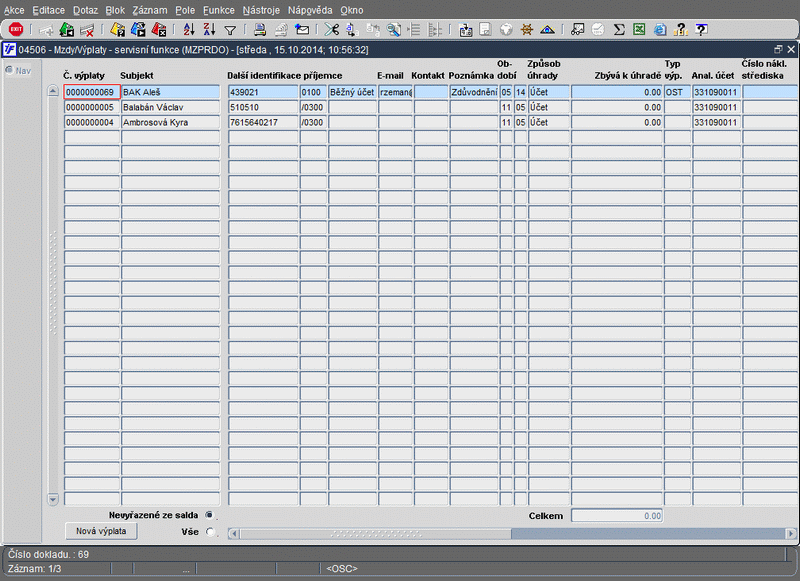Click the magnifier search document icon
The image size is (800, 581).
[x=393, y=30]
